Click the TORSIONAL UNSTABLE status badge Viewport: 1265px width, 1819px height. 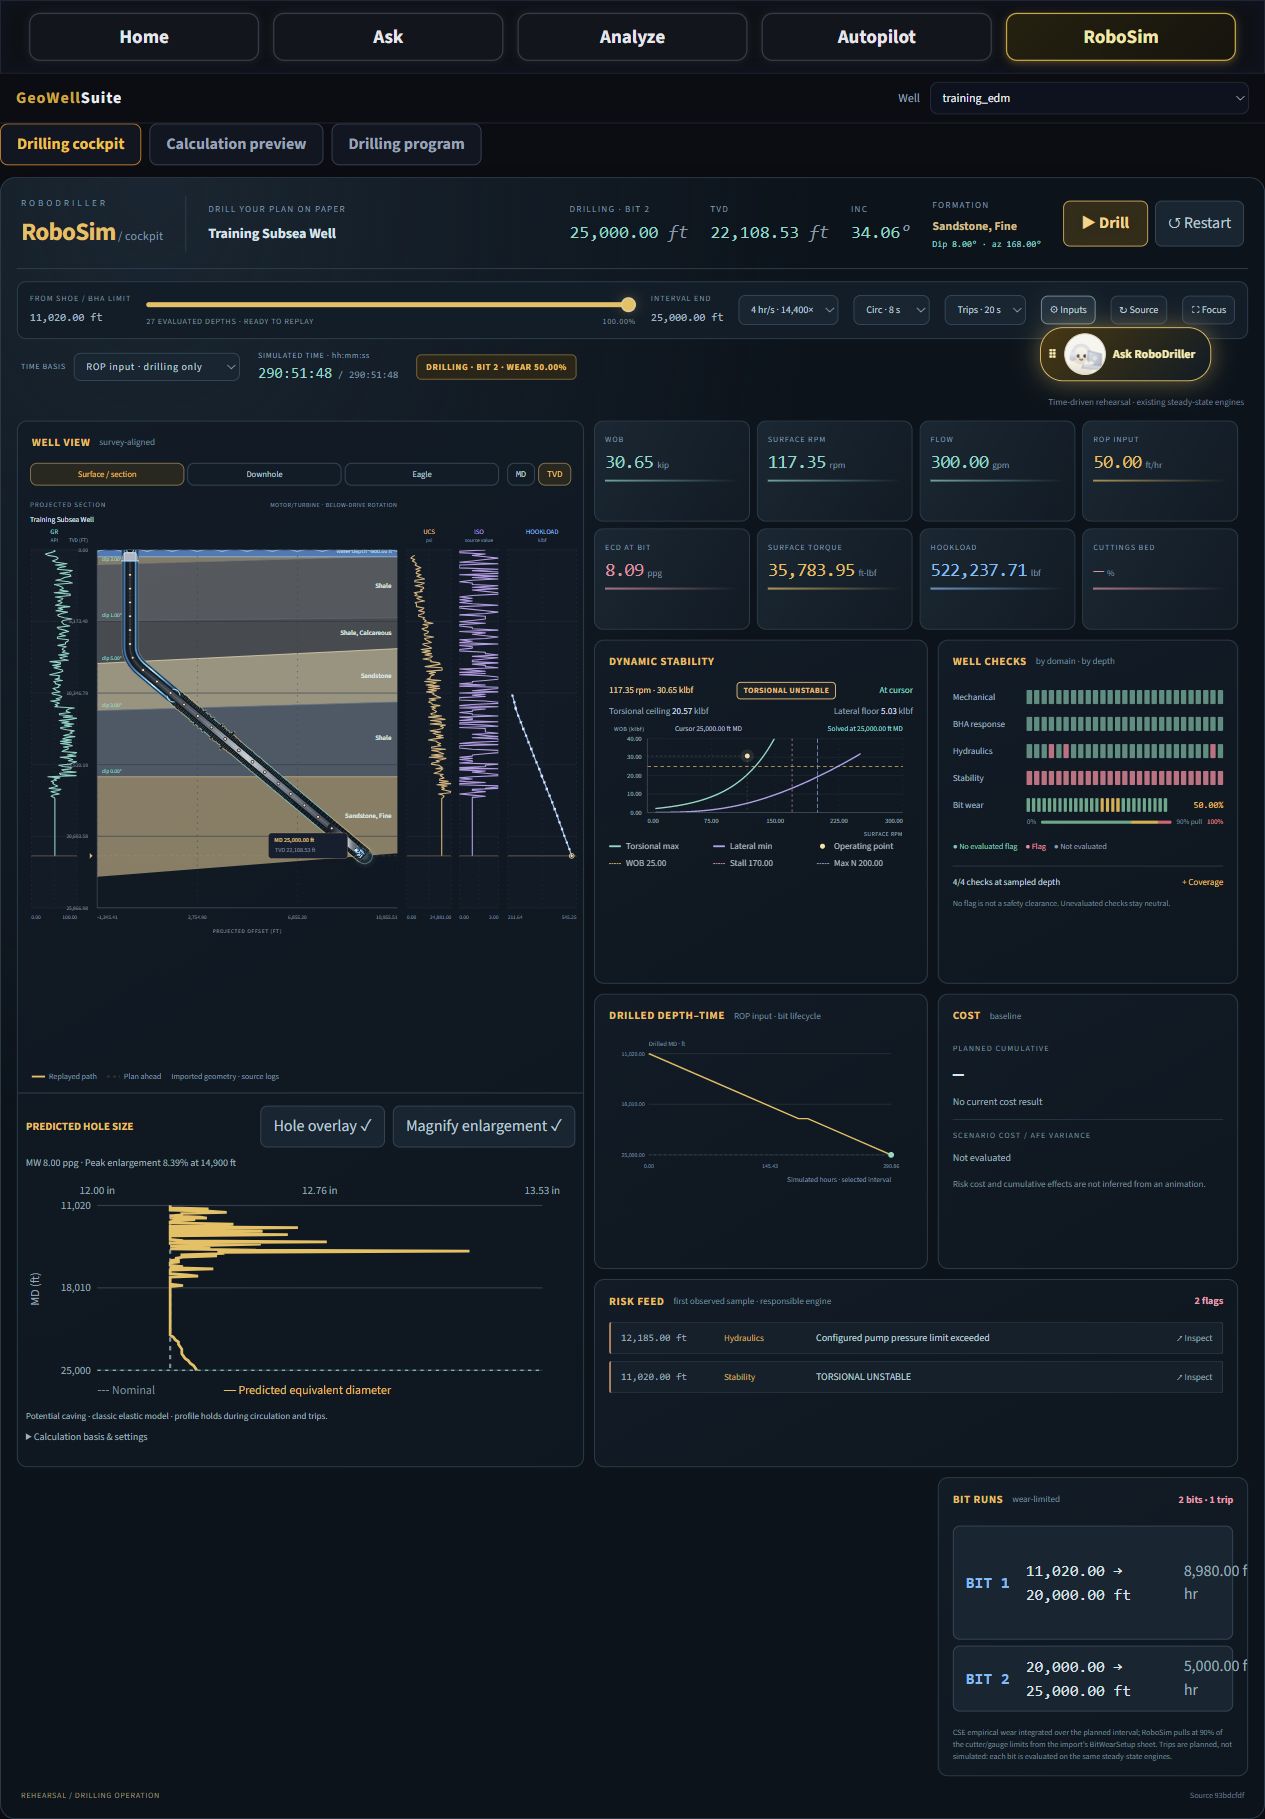[786, 690]
